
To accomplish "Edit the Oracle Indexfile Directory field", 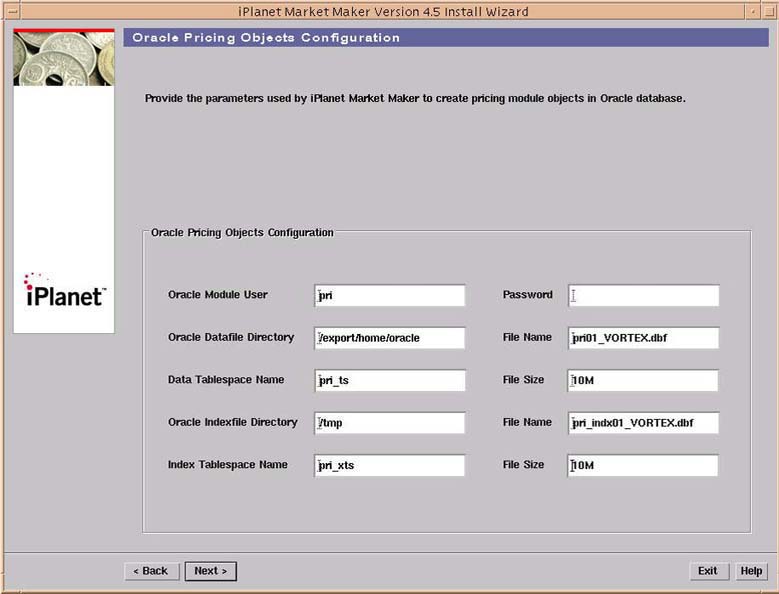I will [390, 423].
